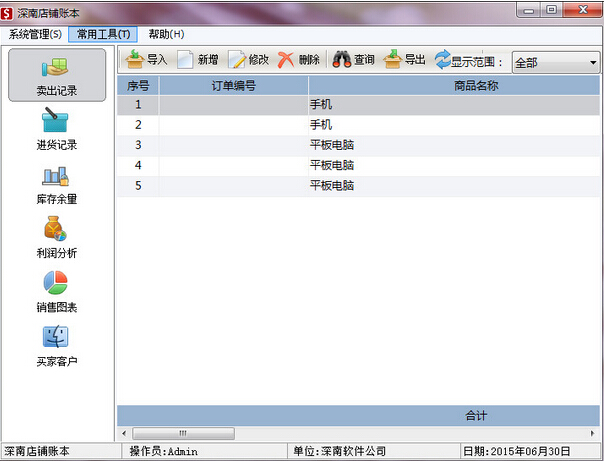Click the refresh arrows icon beside 显示范围
Viewport: 604px width, 461px height.
(442, 60)
